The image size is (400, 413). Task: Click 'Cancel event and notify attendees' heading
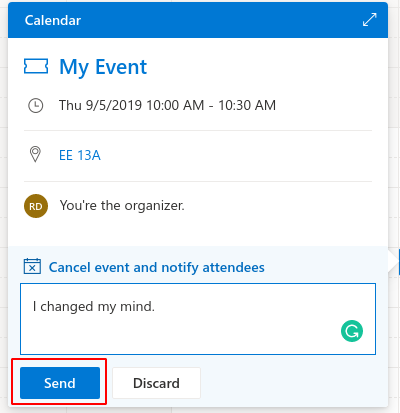coord(157,267)
